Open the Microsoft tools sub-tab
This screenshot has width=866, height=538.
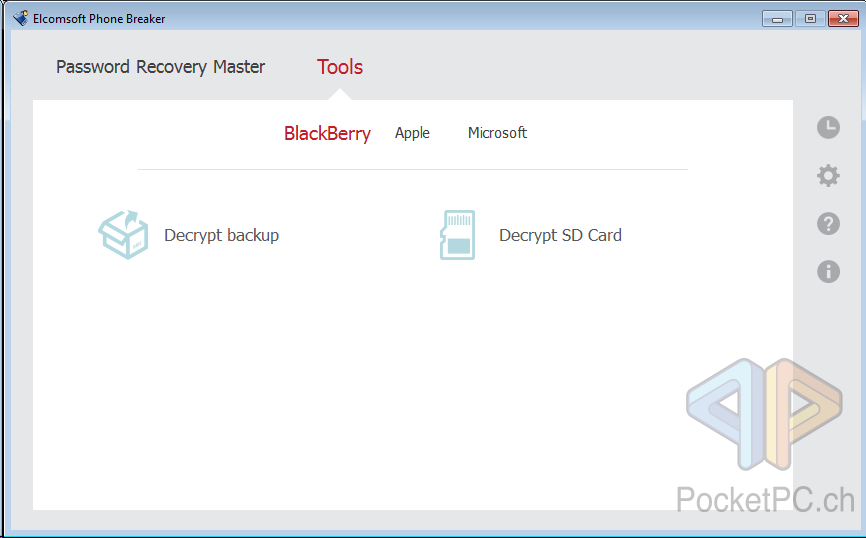pyautogui.click(x=497, y=133)
